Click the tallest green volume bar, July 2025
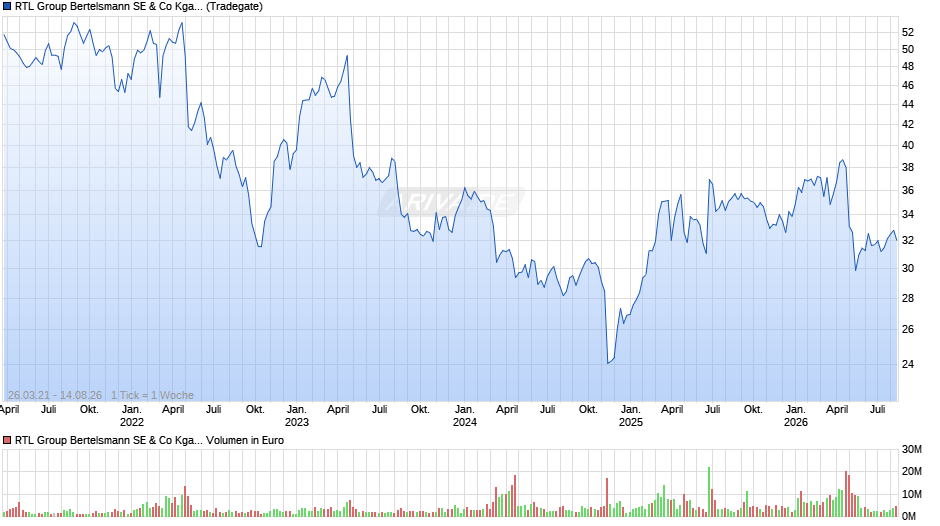This screenshot has height=526, width=940. (709, 492)
